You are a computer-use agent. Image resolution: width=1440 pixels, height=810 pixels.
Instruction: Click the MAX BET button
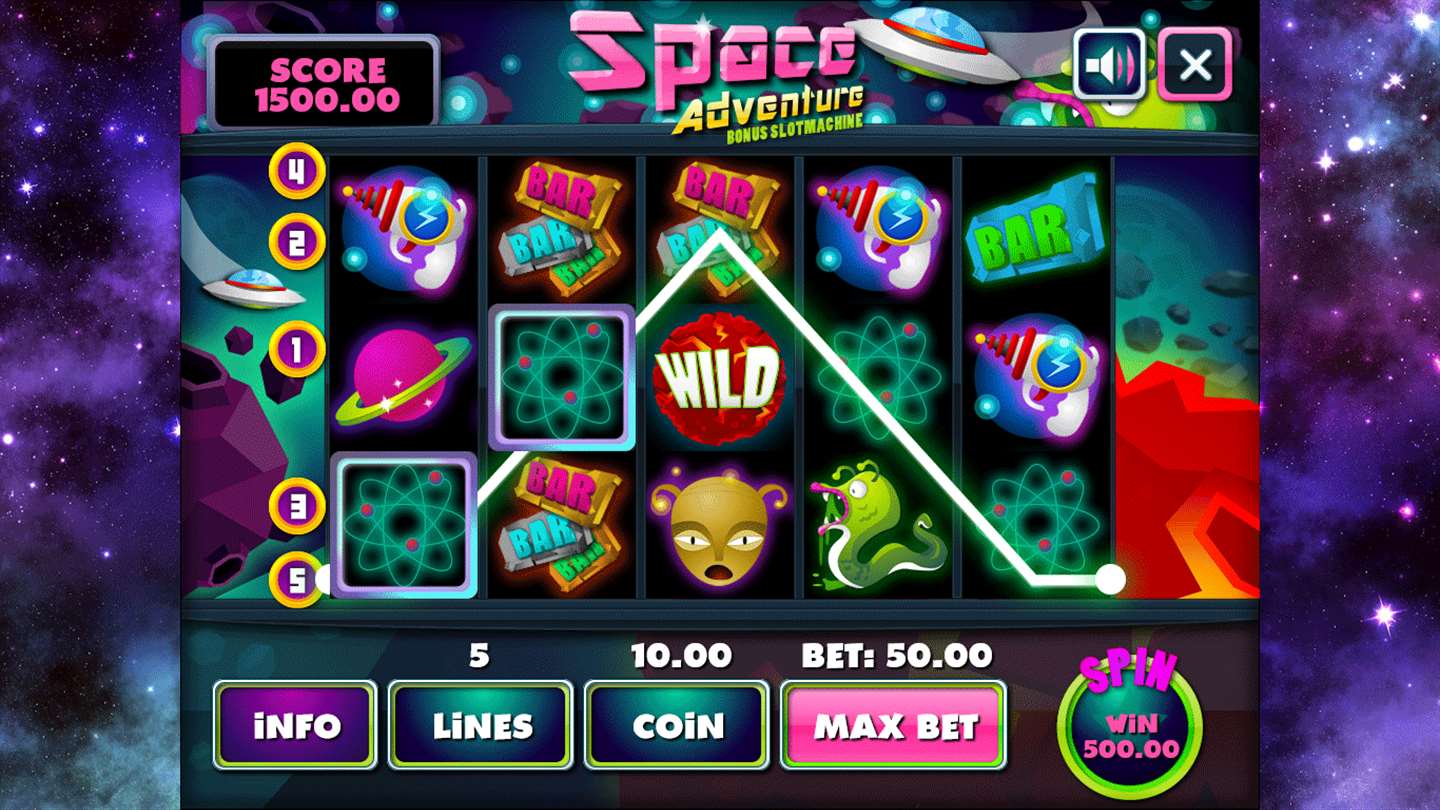[893, 725]
